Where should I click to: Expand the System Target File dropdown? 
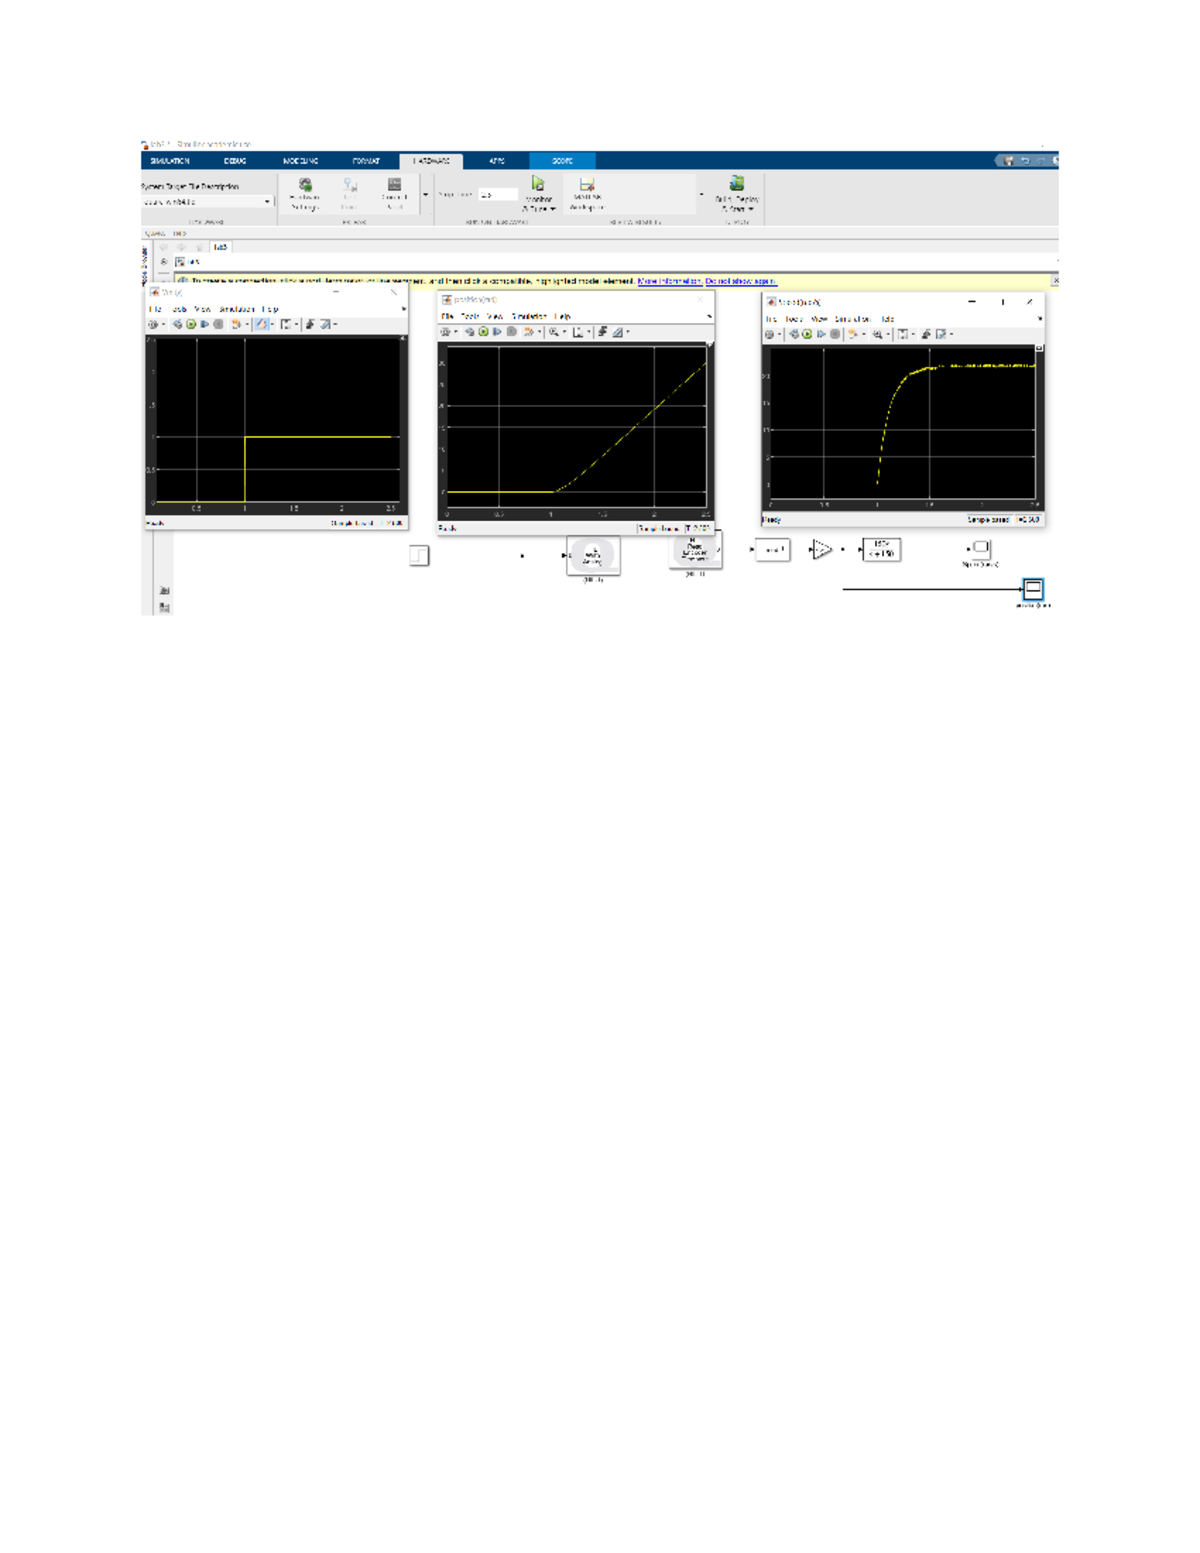267,202
